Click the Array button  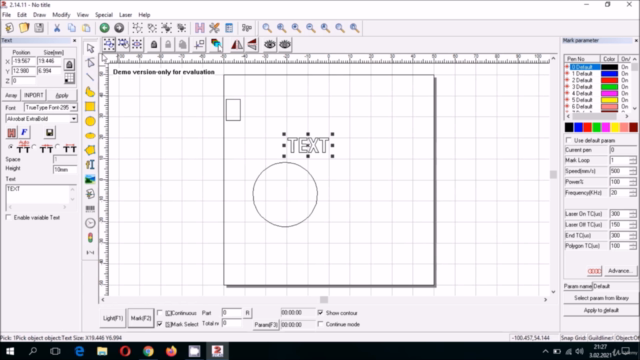11,95
